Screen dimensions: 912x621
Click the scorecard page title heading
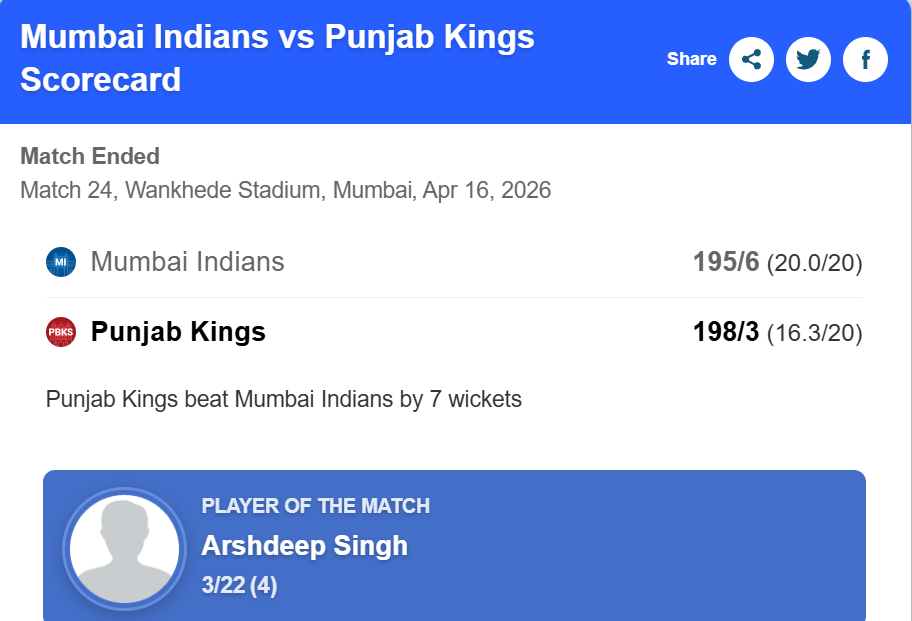(277, 58)
